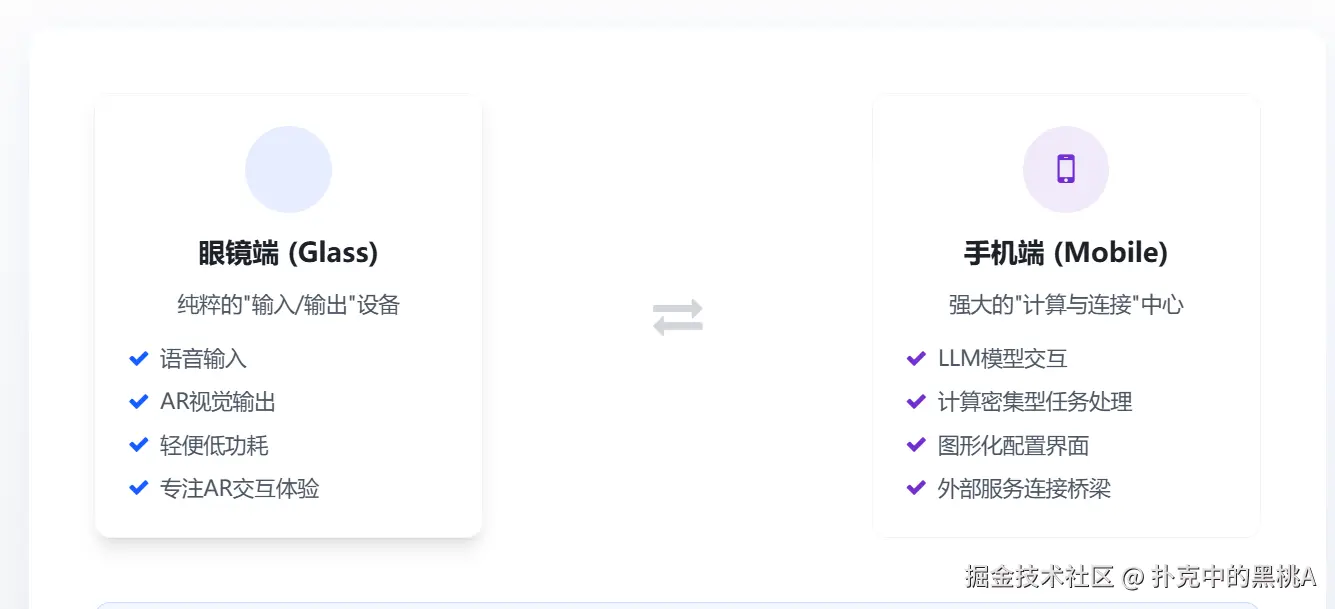This screenshot has height=609, width=1335.
Task: Click the purple mobile phone icon
Action: point(1065,169)
